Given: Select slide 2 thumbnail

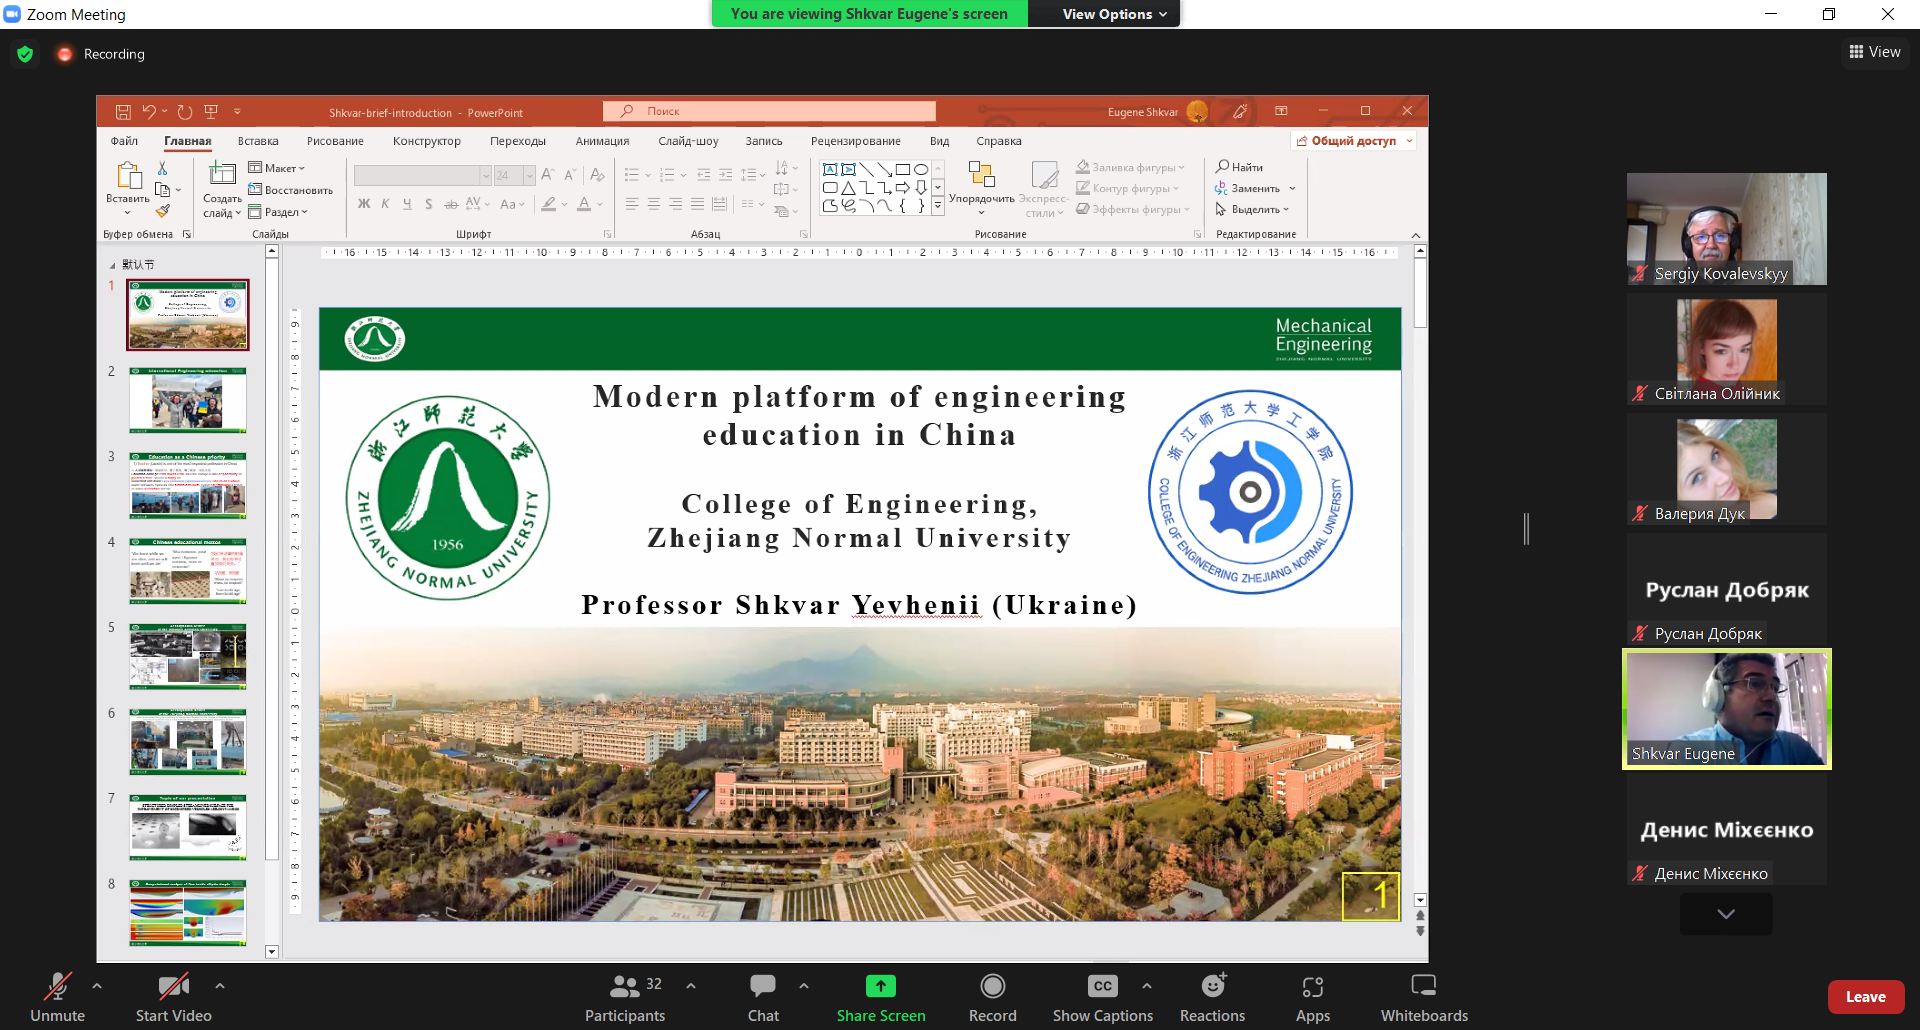Looking at the screenshot, I should click(x=187, y=400).
